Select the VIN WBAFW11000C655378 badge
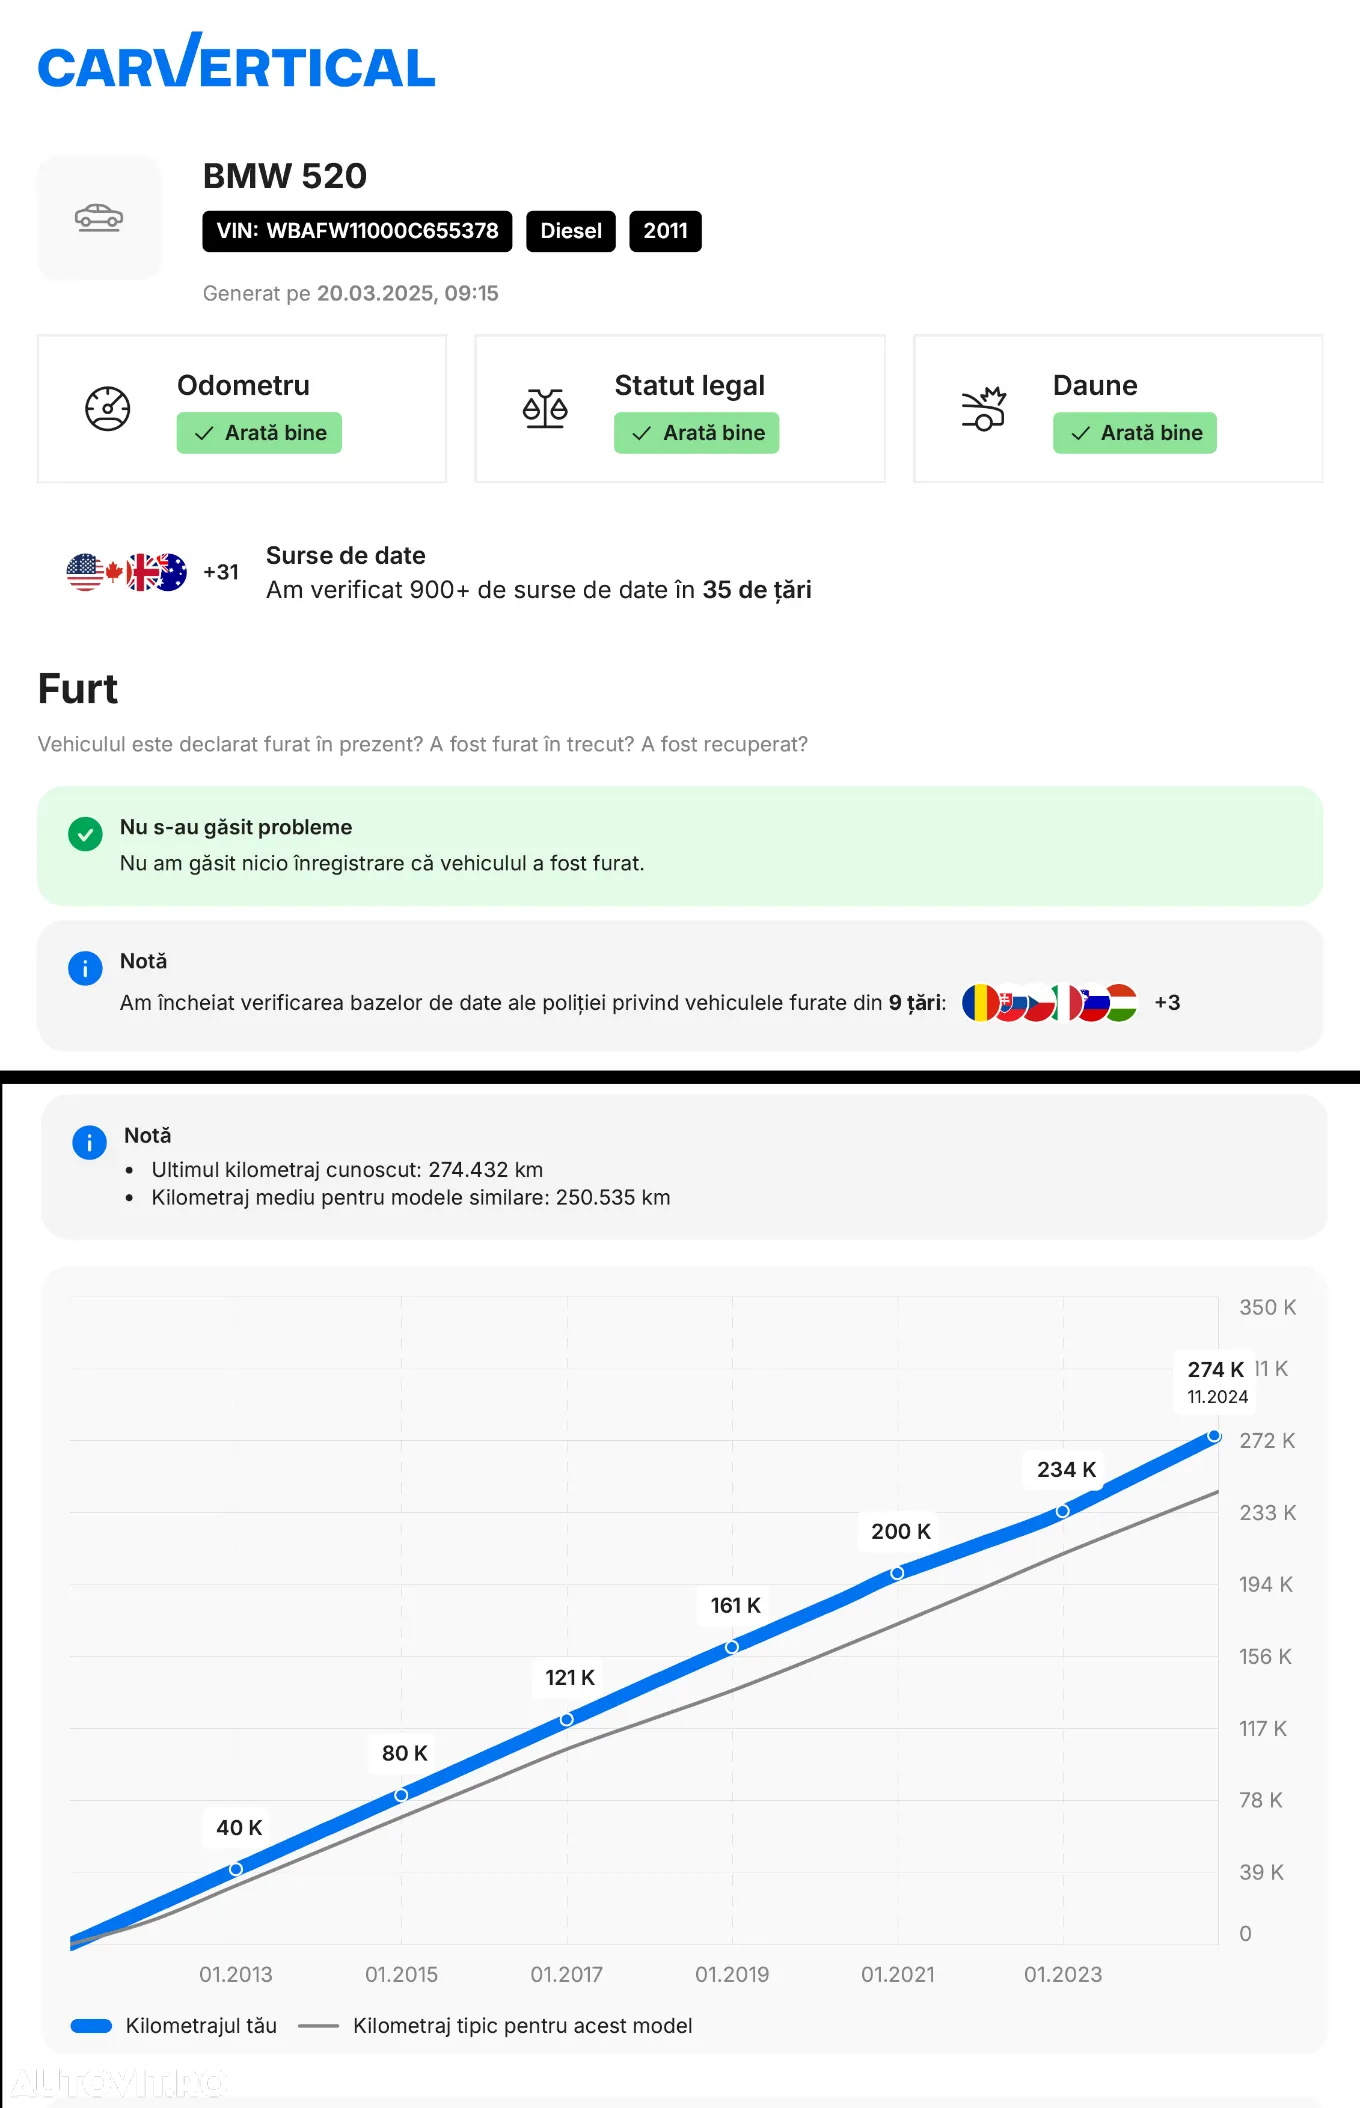 point(357,231)
